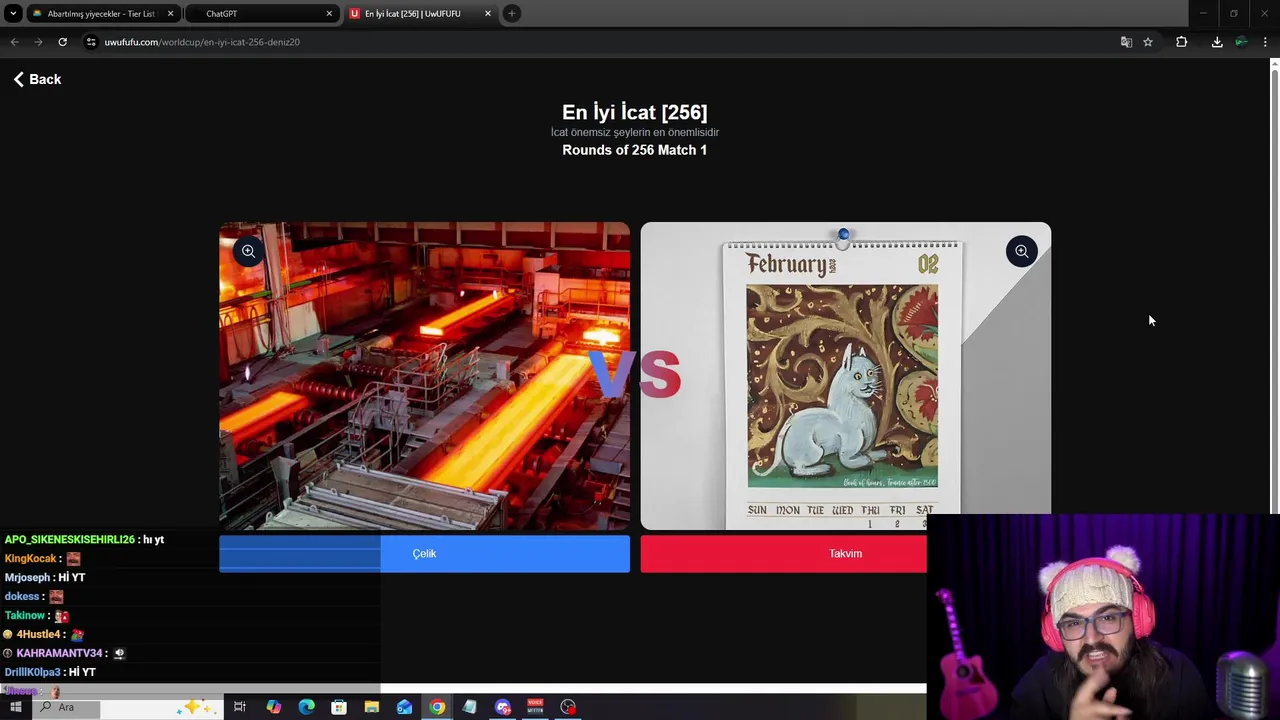Launch Copilot from the taskbar
Screen dimensions: 1280x720
point(273,707)
